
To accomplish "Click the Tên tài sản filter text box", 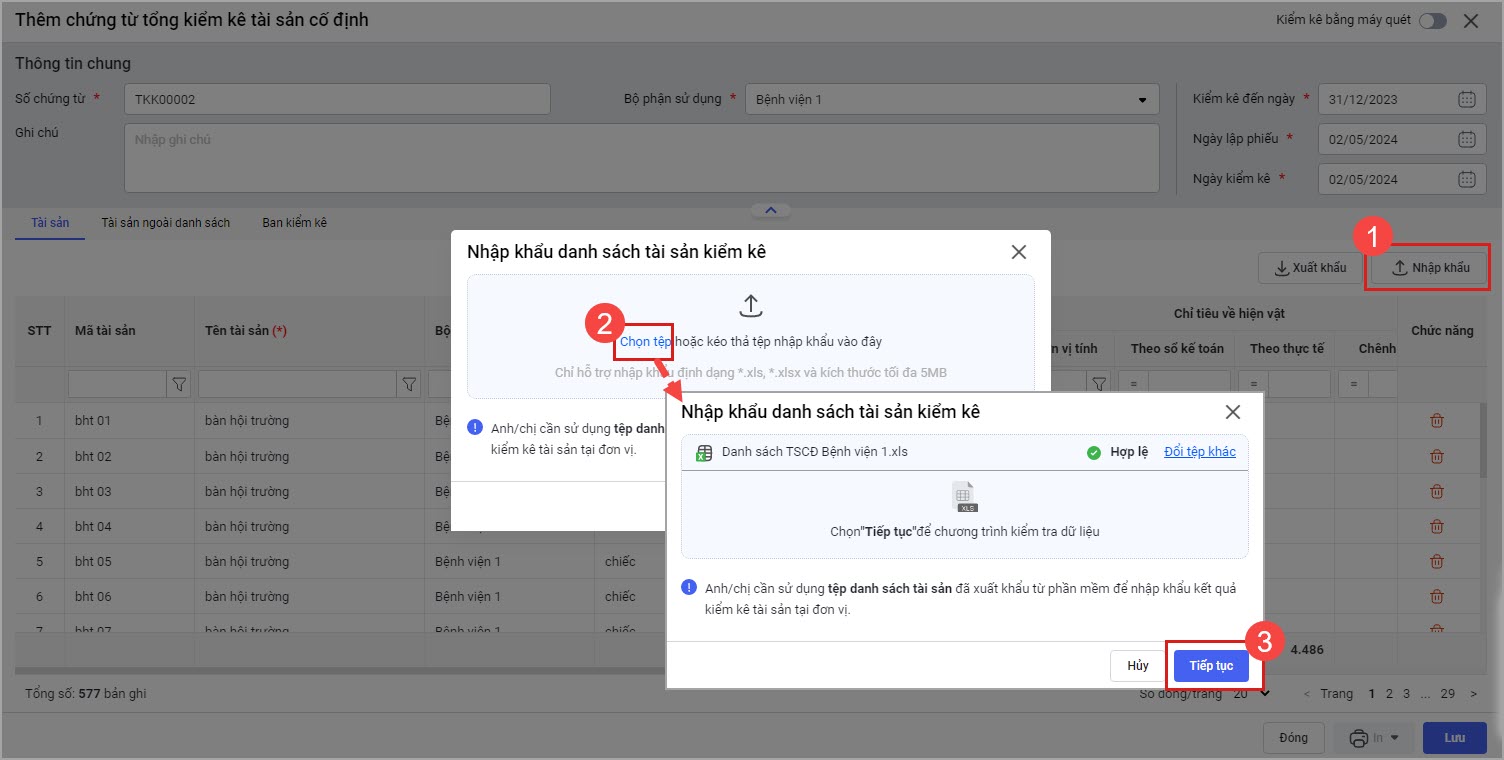I will [297, 383].
